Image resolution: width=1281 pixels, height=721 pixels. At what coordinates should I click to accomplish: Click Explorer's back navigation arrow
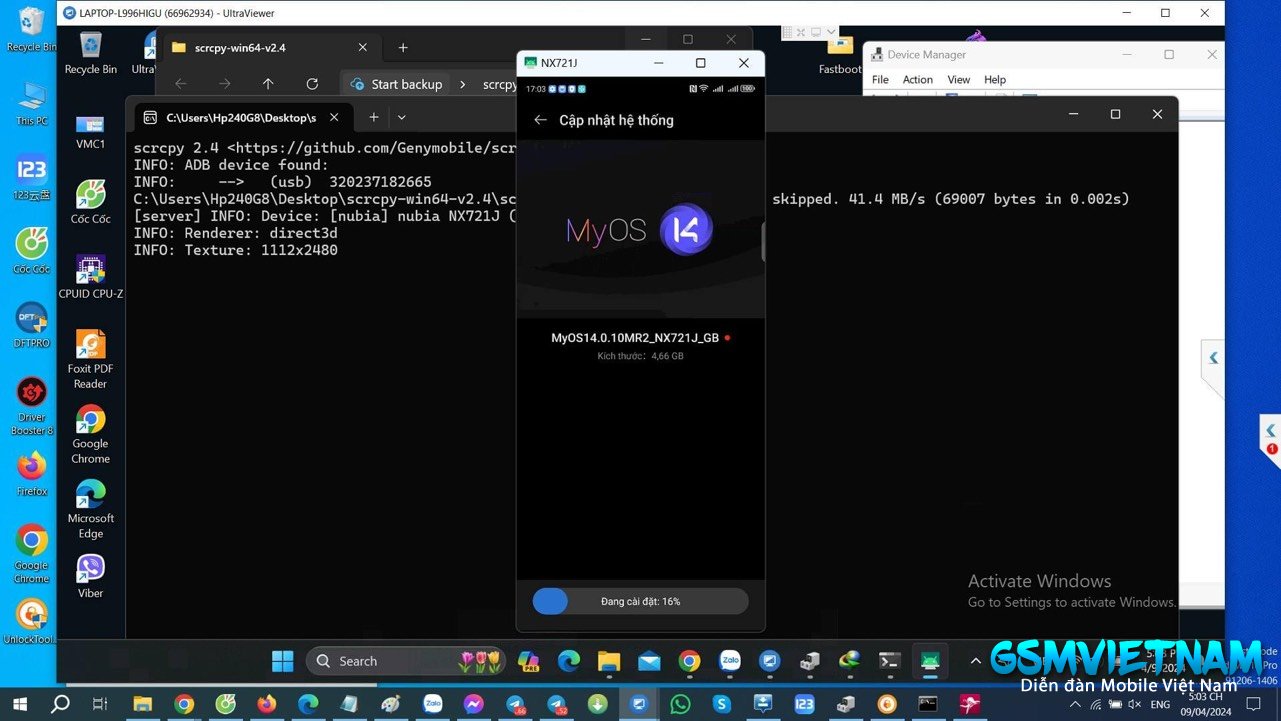181,84
